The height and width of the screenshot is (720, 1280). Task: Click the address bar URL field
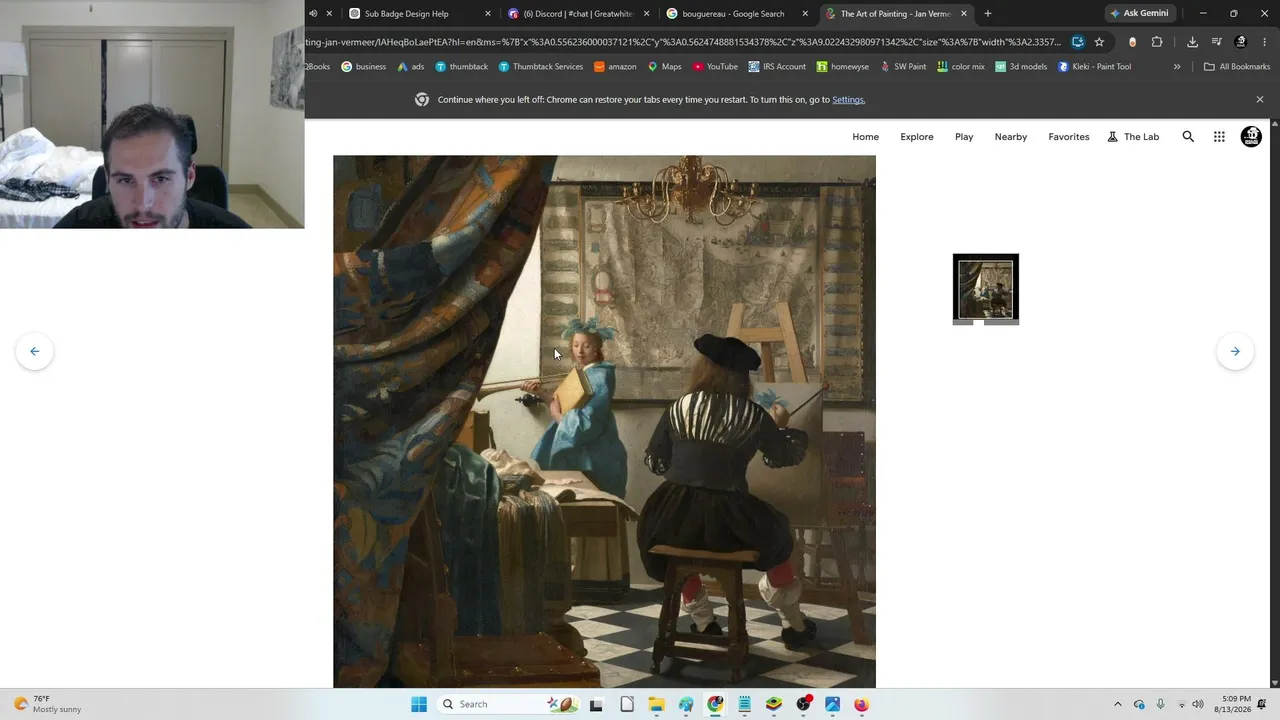point(683,42)
